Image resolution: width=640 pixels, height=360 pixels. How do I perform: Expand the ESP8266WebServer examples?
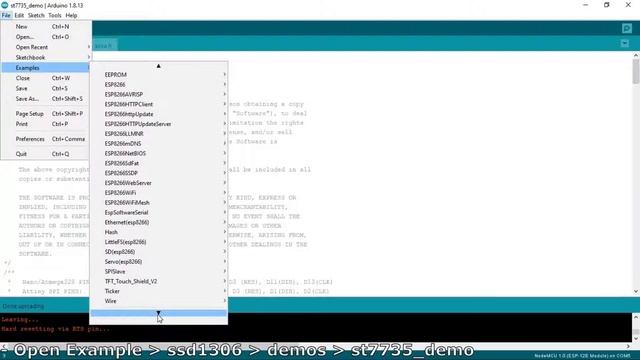(159, 183)
